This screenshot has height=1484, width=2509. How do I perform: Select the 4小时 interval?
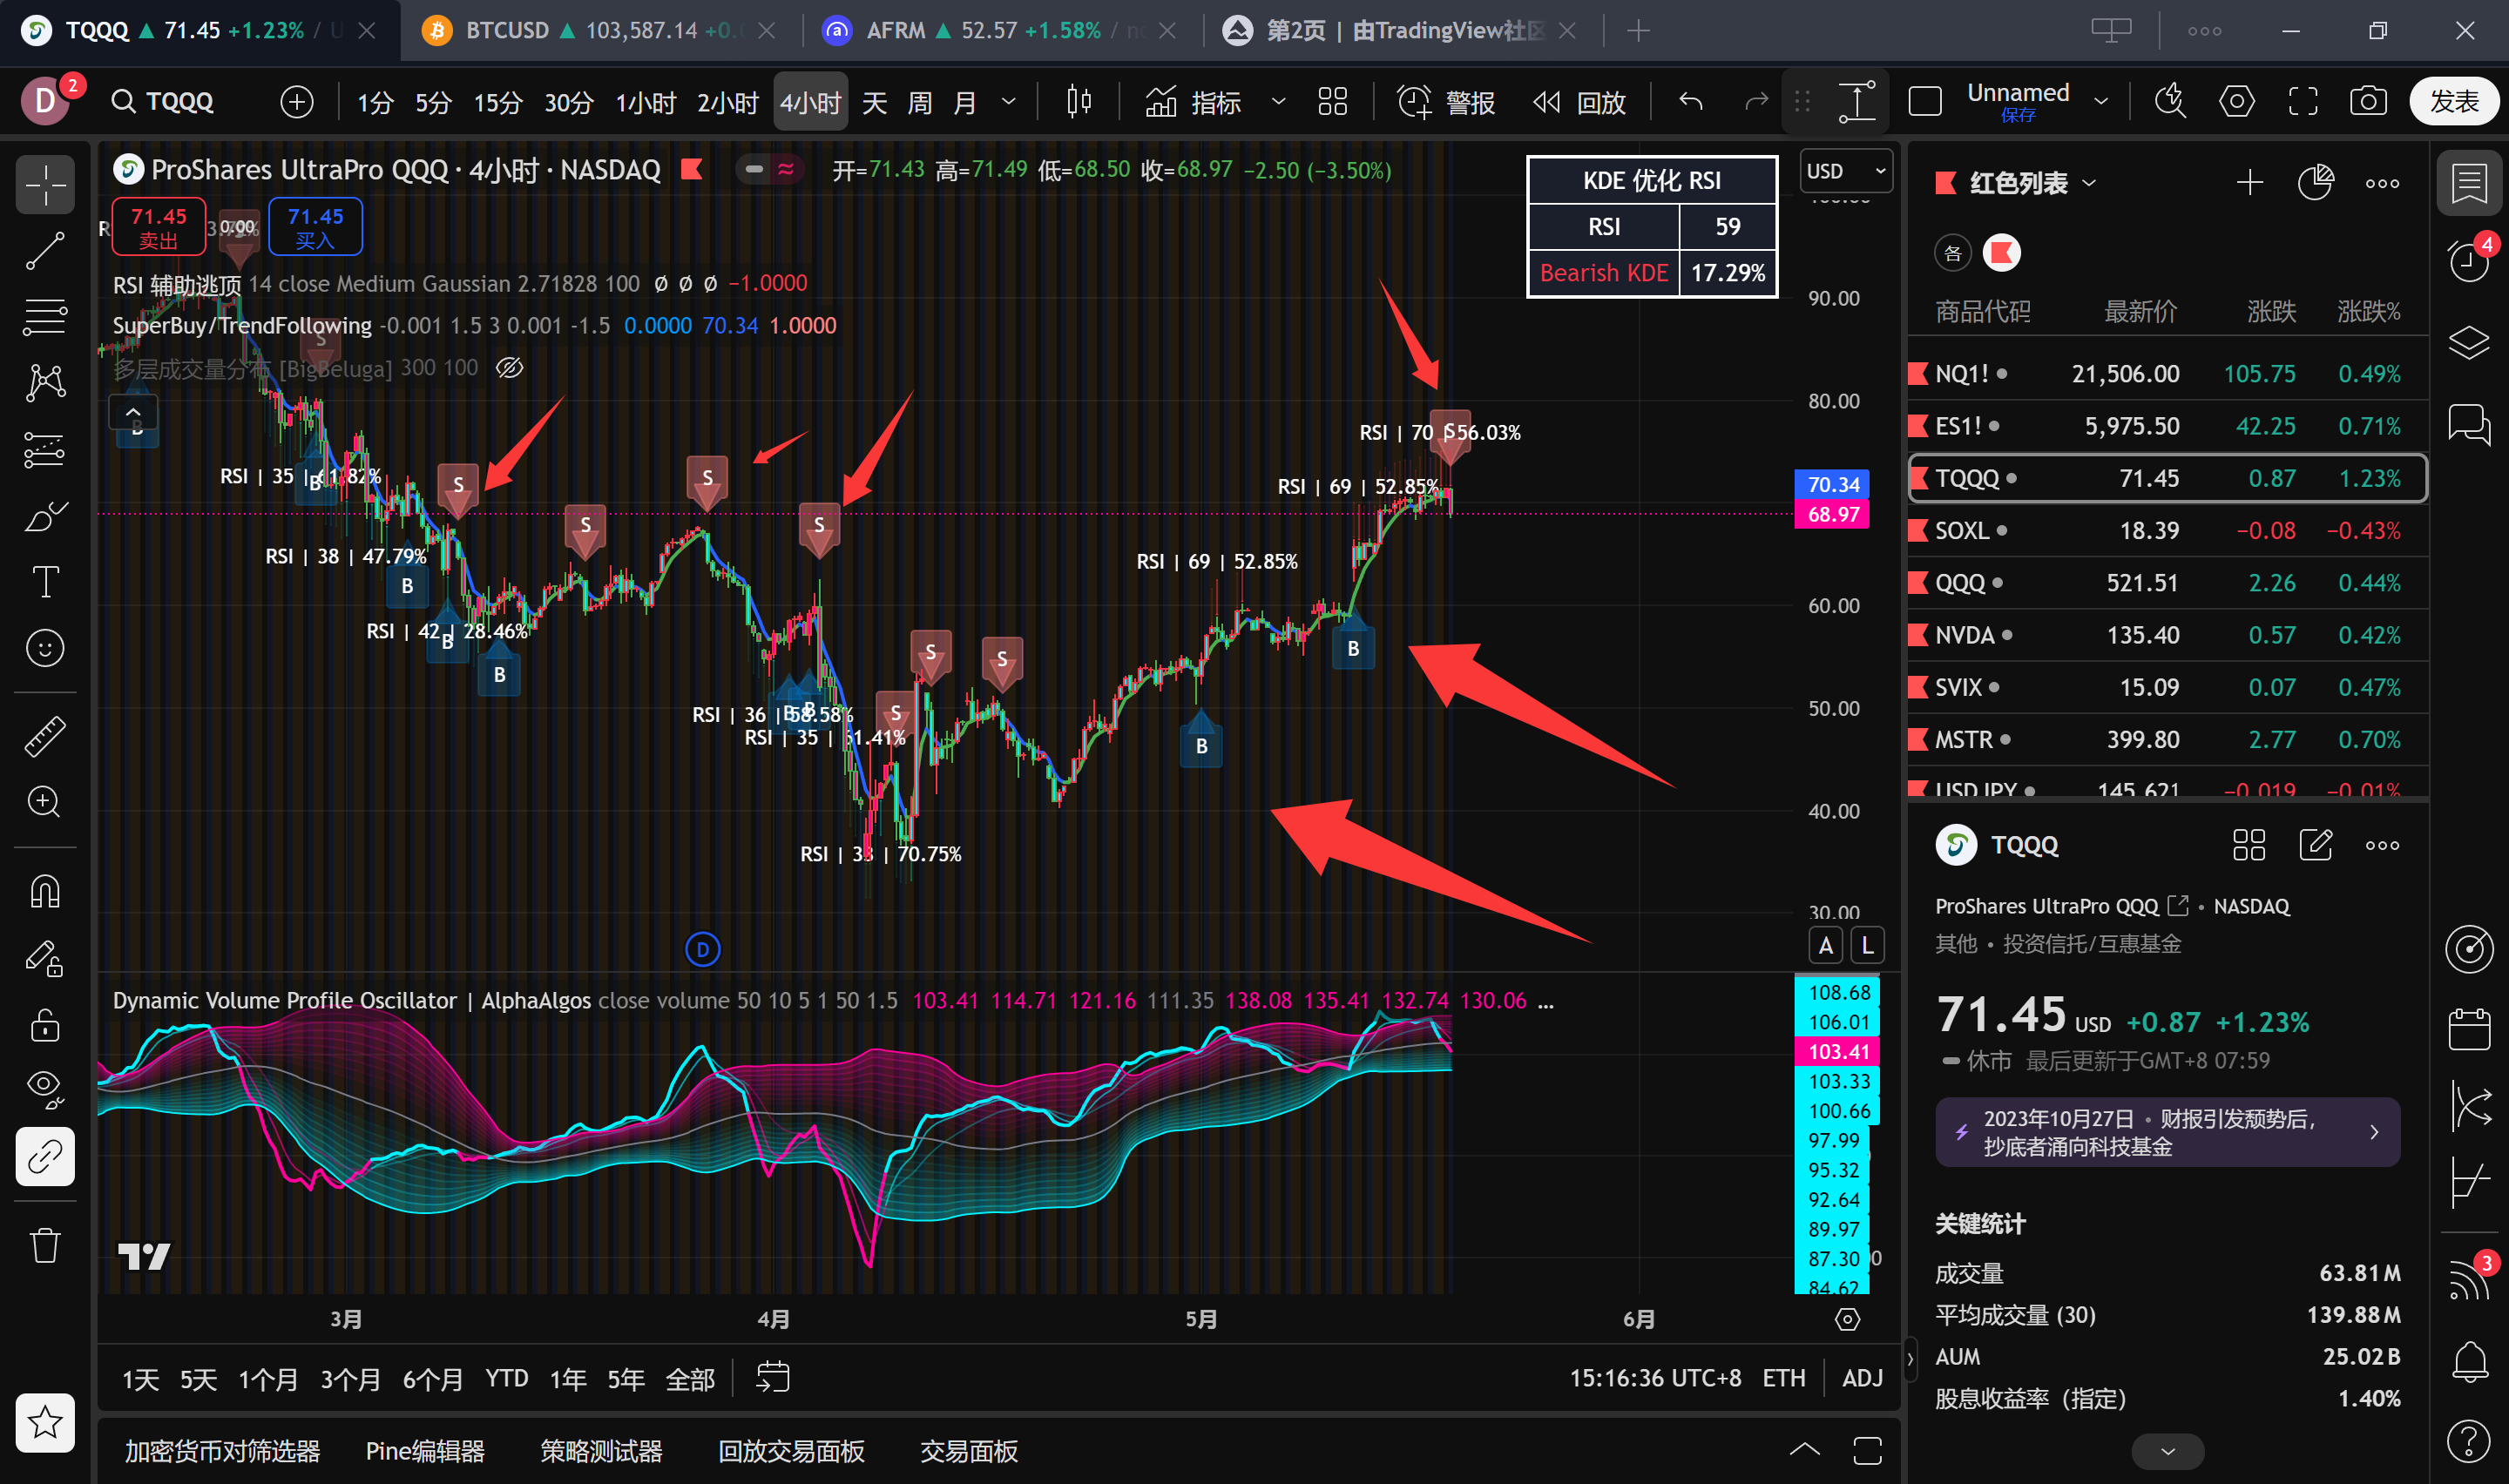coord(810,102)
